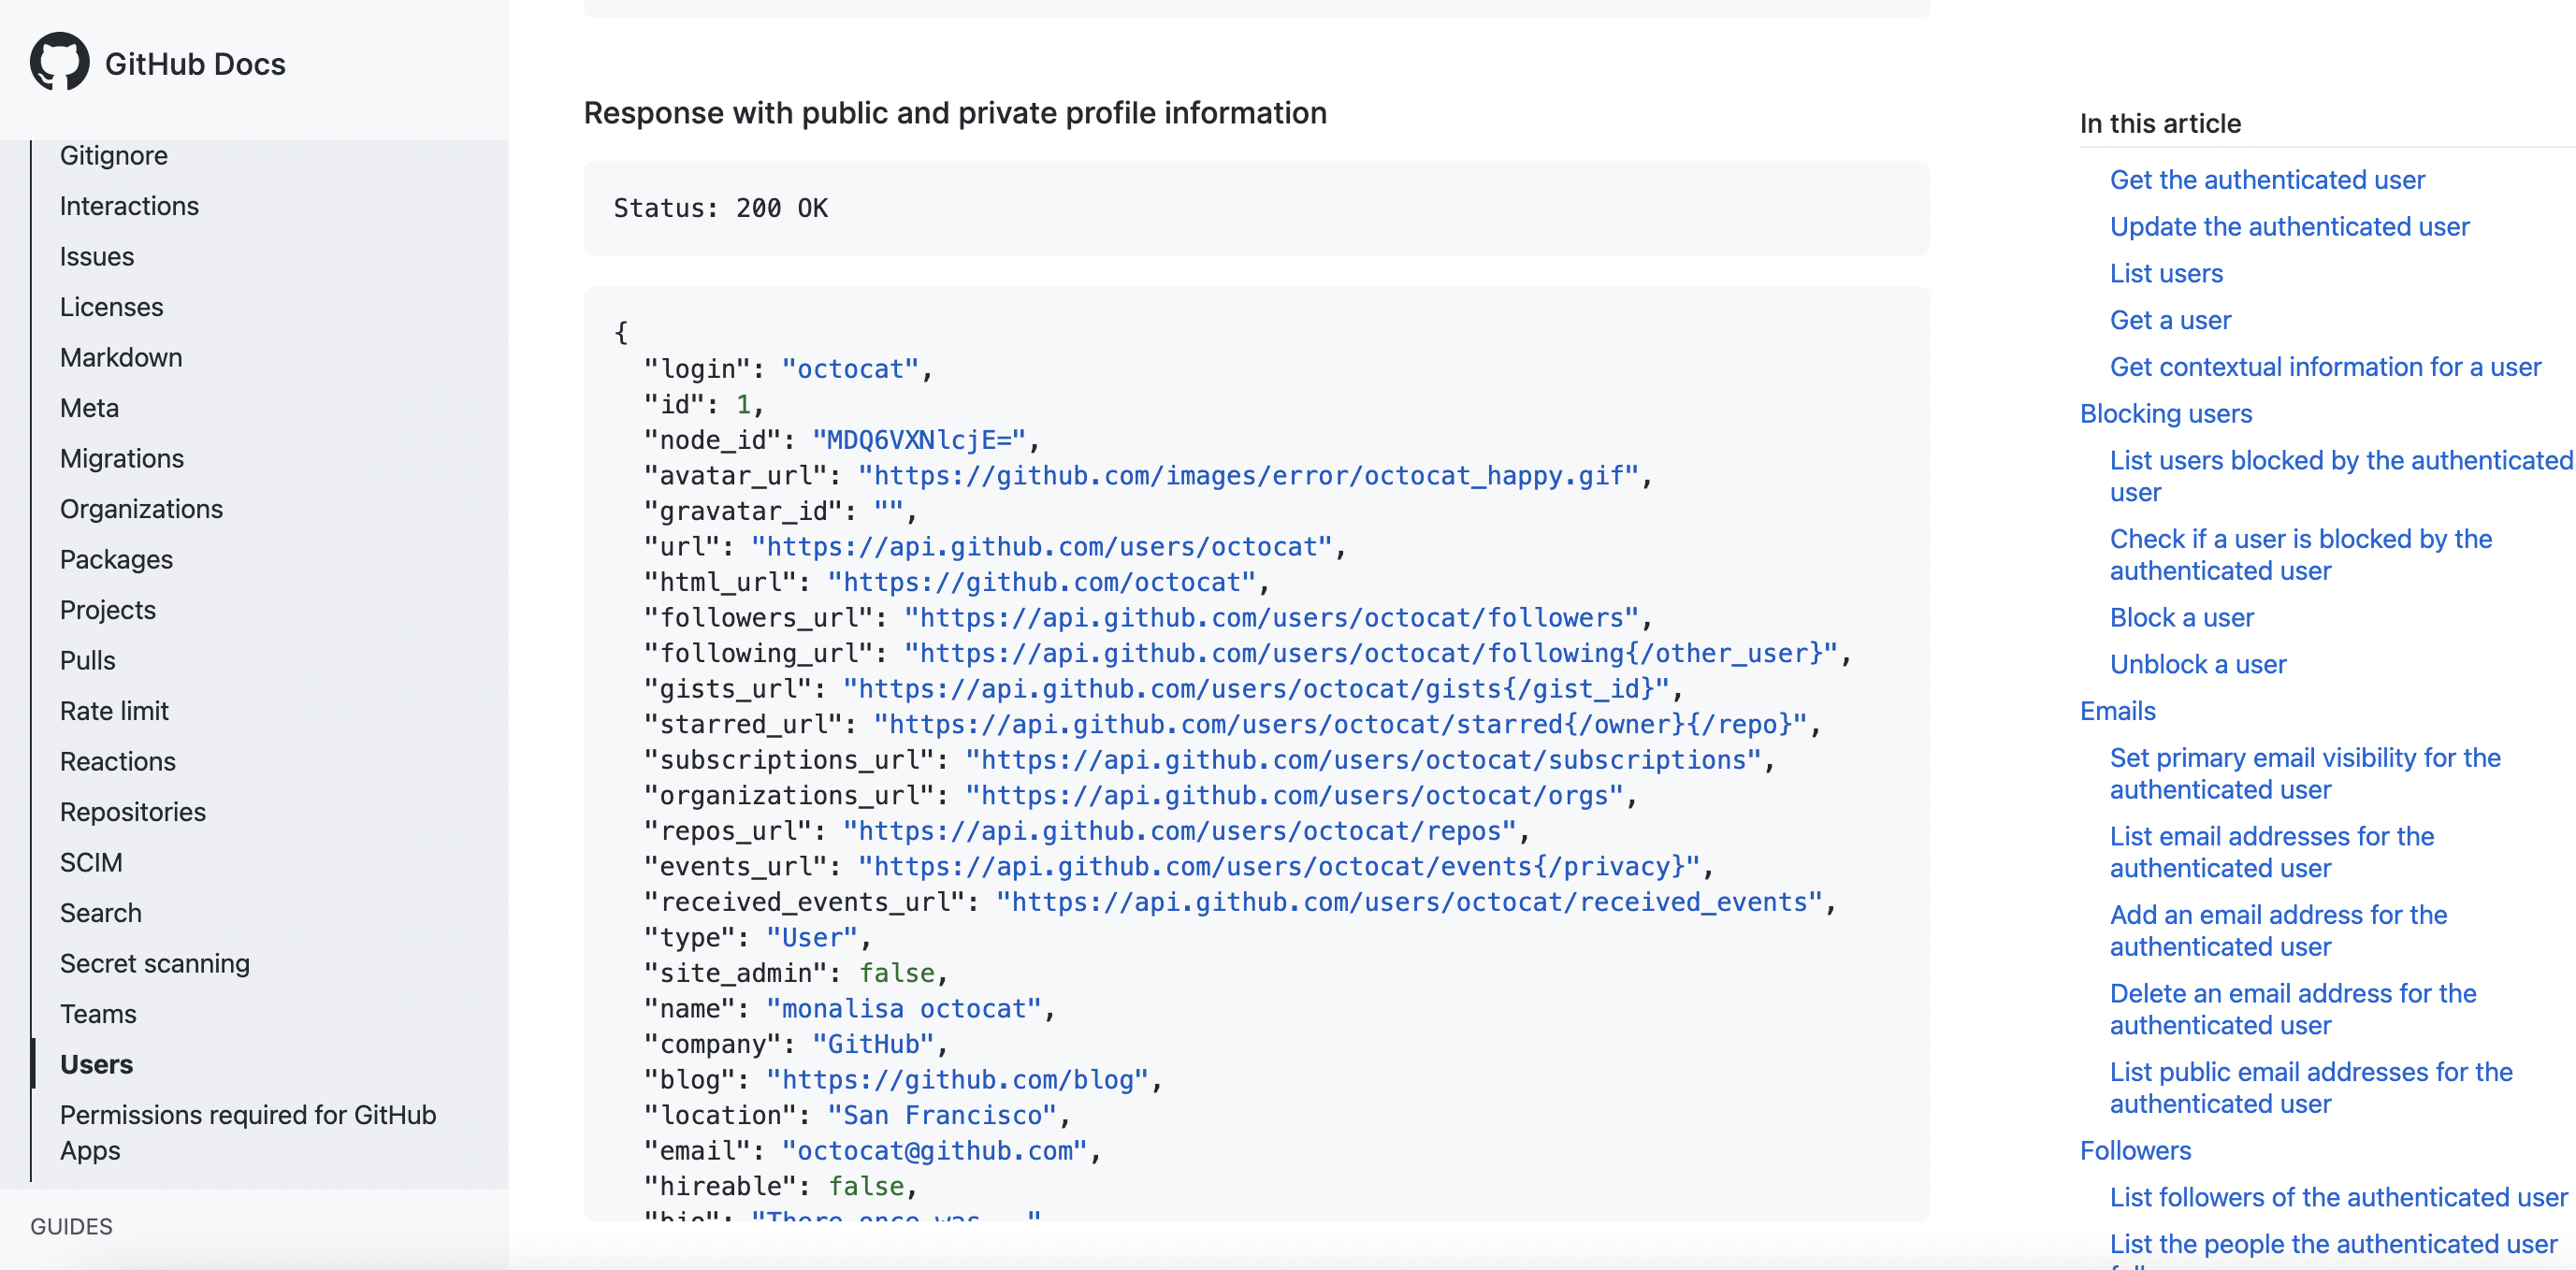Image resolution: width=2576 pixels, height=1270 pixels.
Task: Open Add an email address link
Action: coord(2278,931)
